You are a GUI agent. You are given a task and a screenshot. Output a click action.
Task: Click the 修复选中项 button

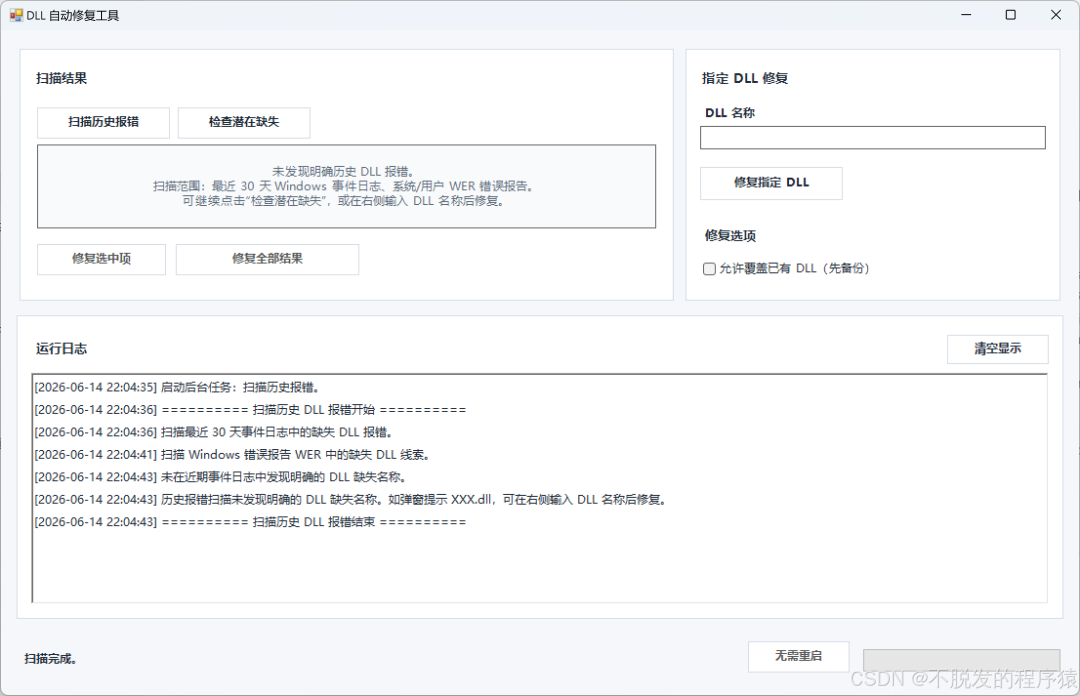[x=101, y=259]
